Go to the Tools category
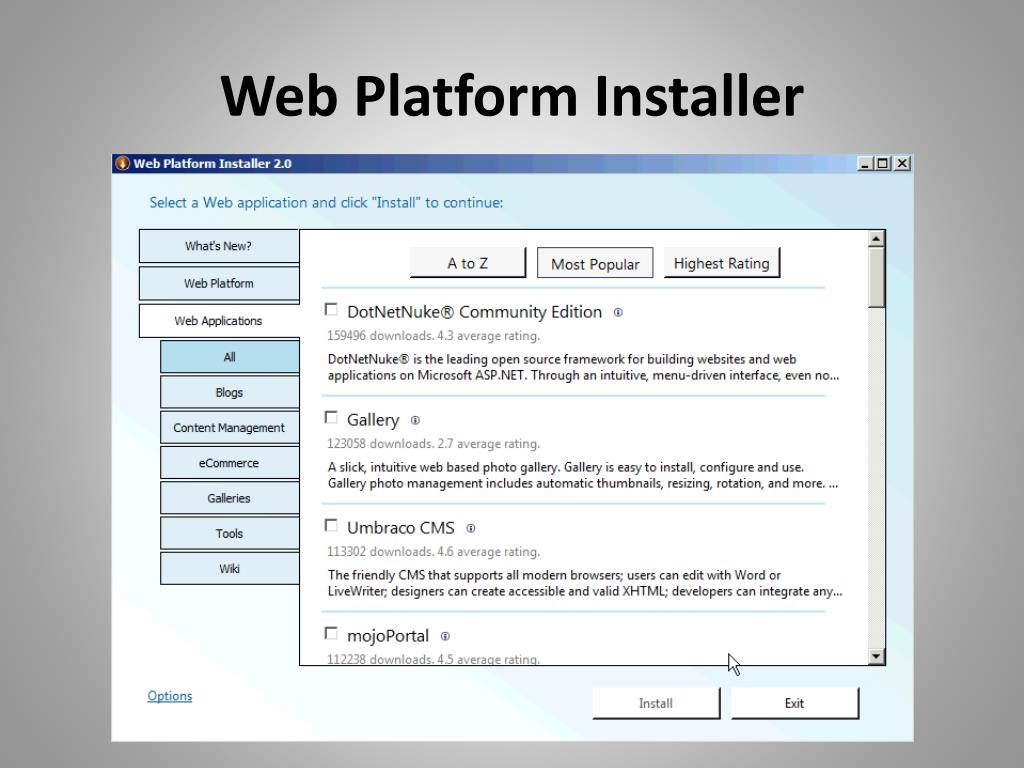The width and height of the screenshot is (1024, 768). [229, 534]
